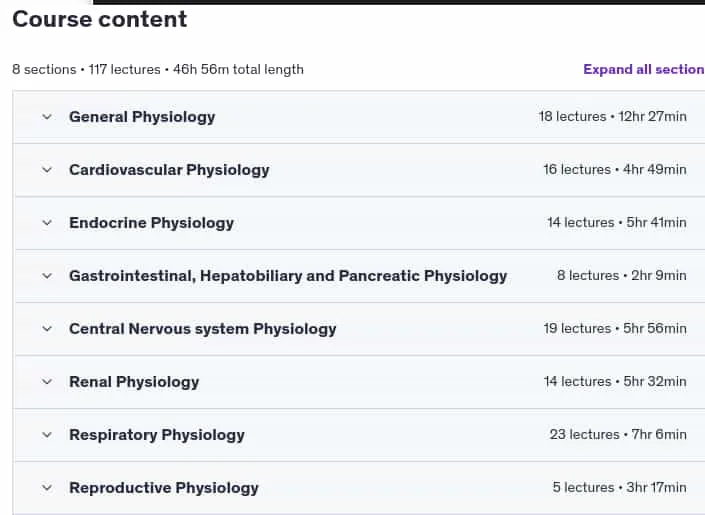Expand the Endocrine Physiology chevron
The height and width of the screenshot is (515, 705).
(x=47, y=223)
